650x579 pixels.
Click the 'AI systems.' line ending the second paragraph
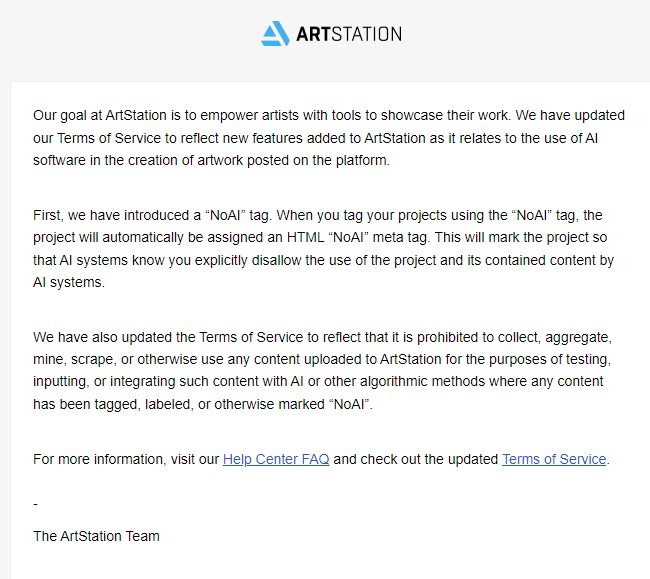coord(69,282)
